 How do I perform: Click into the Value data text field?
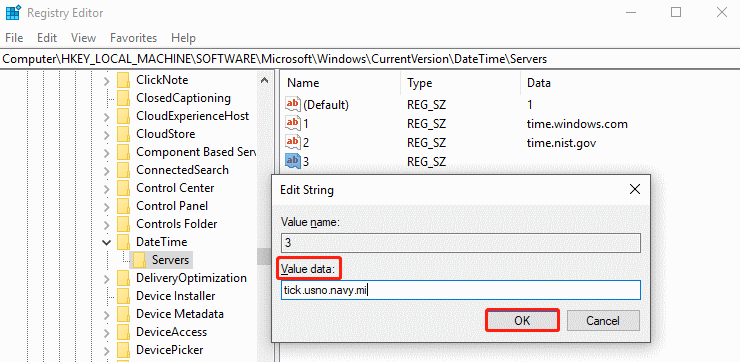click(461, 290)
